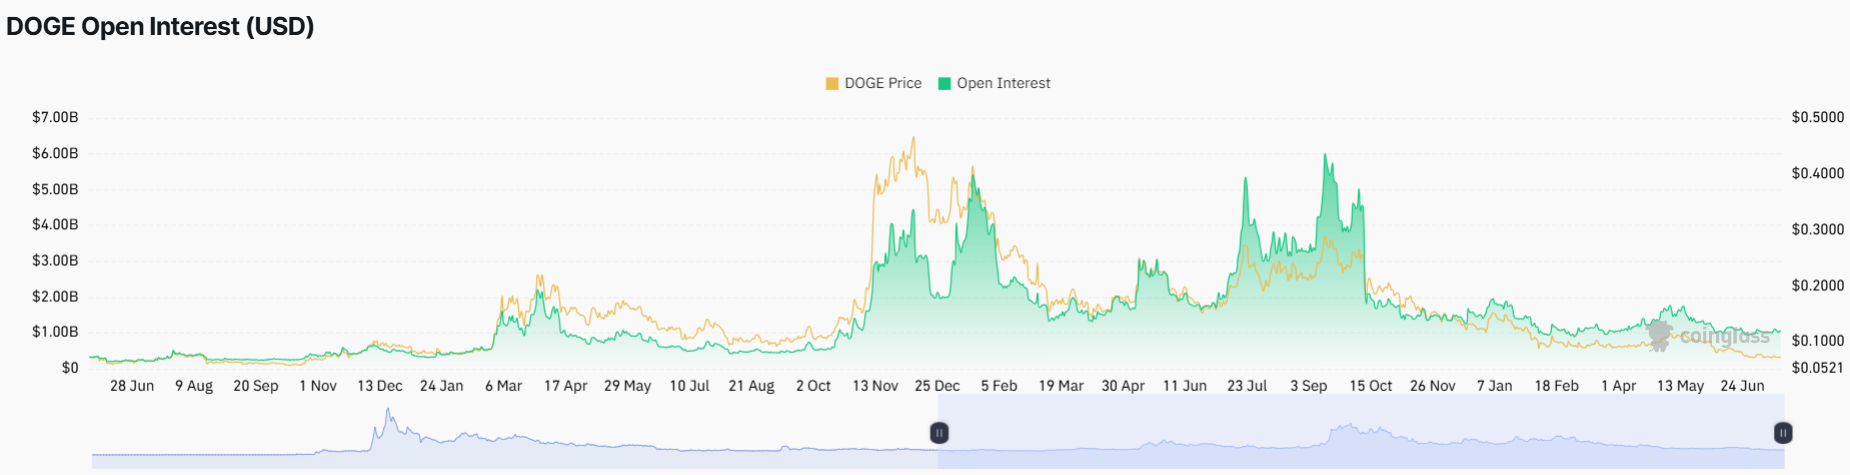Click the 11 Jun date label
1850x475 pixels.
coord(1185,385)
